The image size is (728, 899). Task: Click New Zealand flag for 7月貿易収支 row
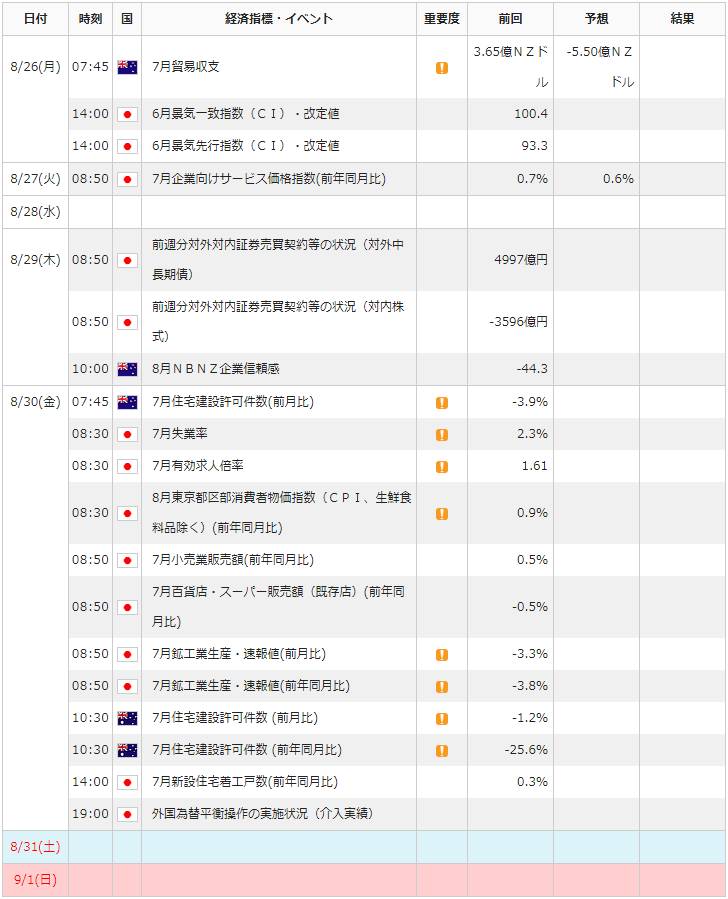(x=127, y=67)
